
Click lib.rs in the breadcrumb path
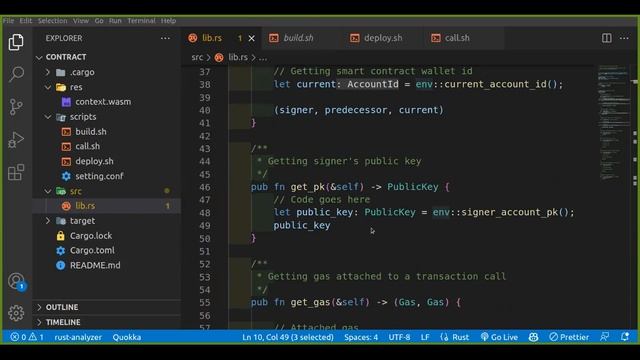pyautogui.click(x=238, y=58)
